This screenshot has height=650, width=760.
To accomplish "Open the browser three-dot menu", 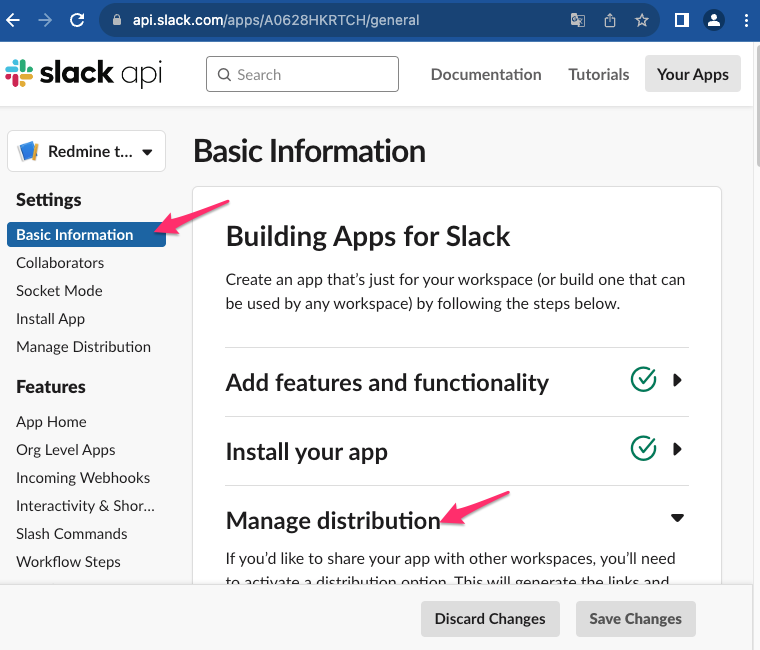I will click(x=746, y=20).
